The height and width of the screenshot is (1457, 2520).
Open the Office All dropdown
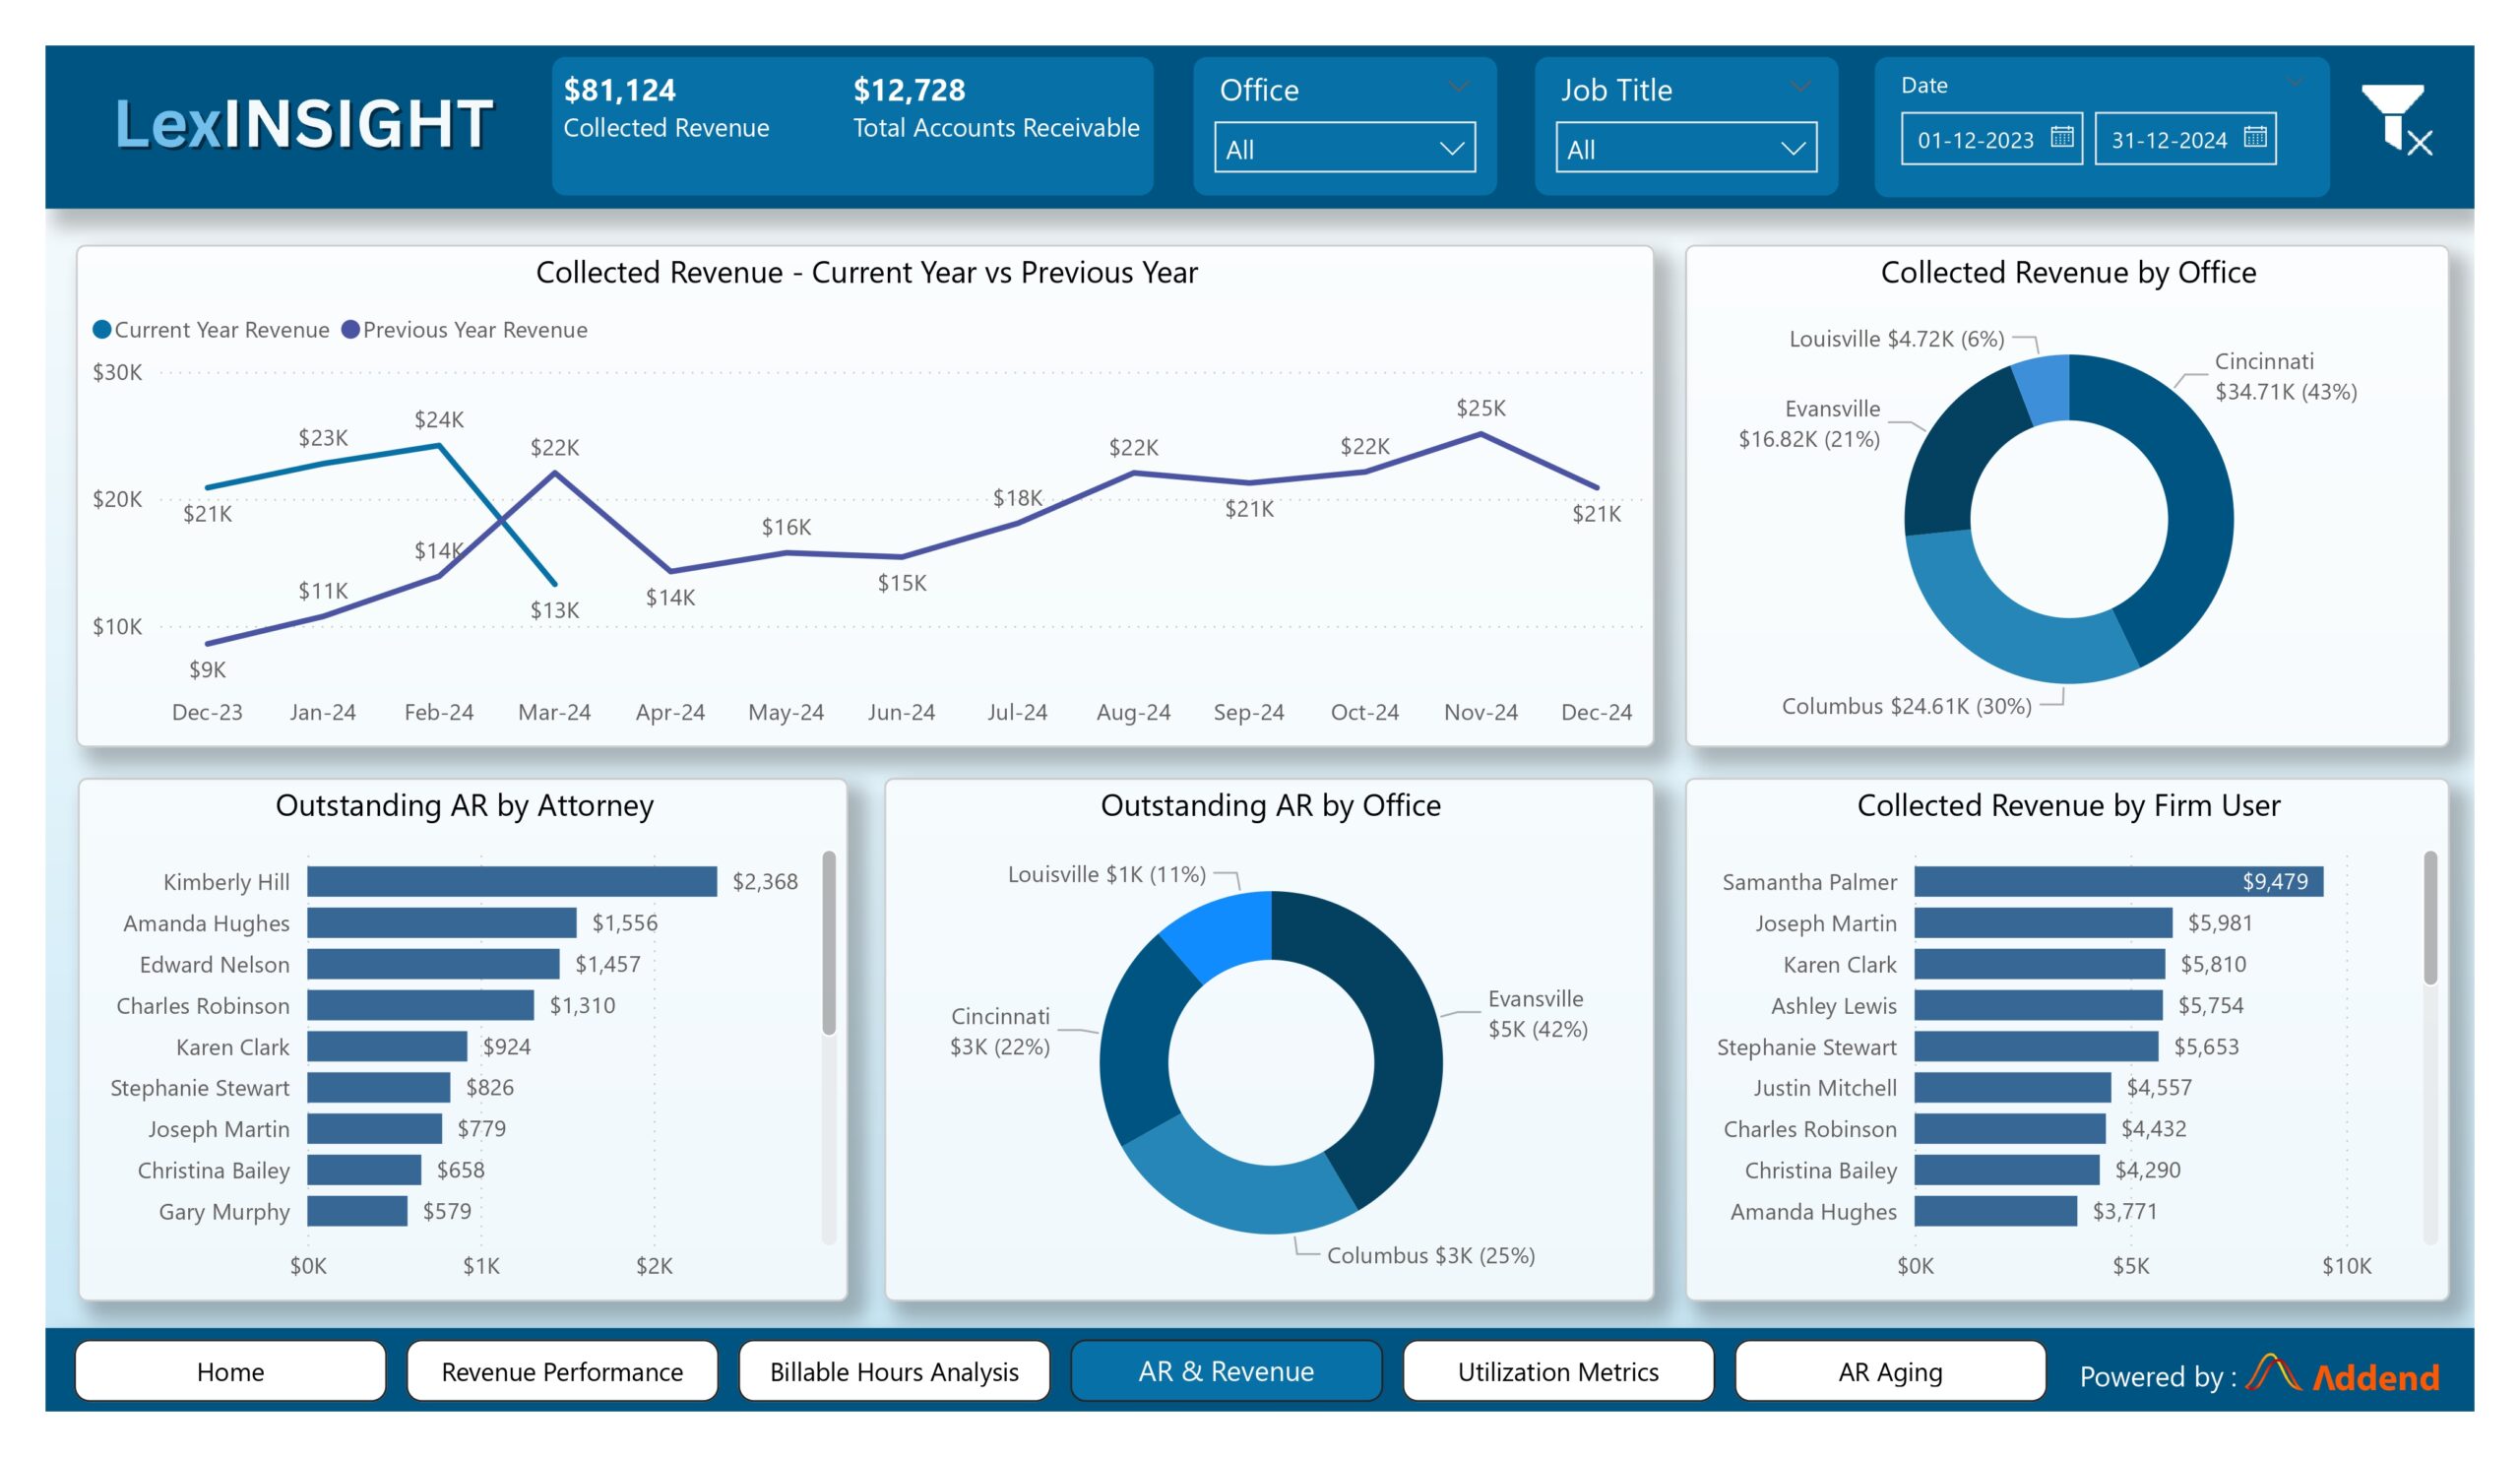tap(1344, 148)
